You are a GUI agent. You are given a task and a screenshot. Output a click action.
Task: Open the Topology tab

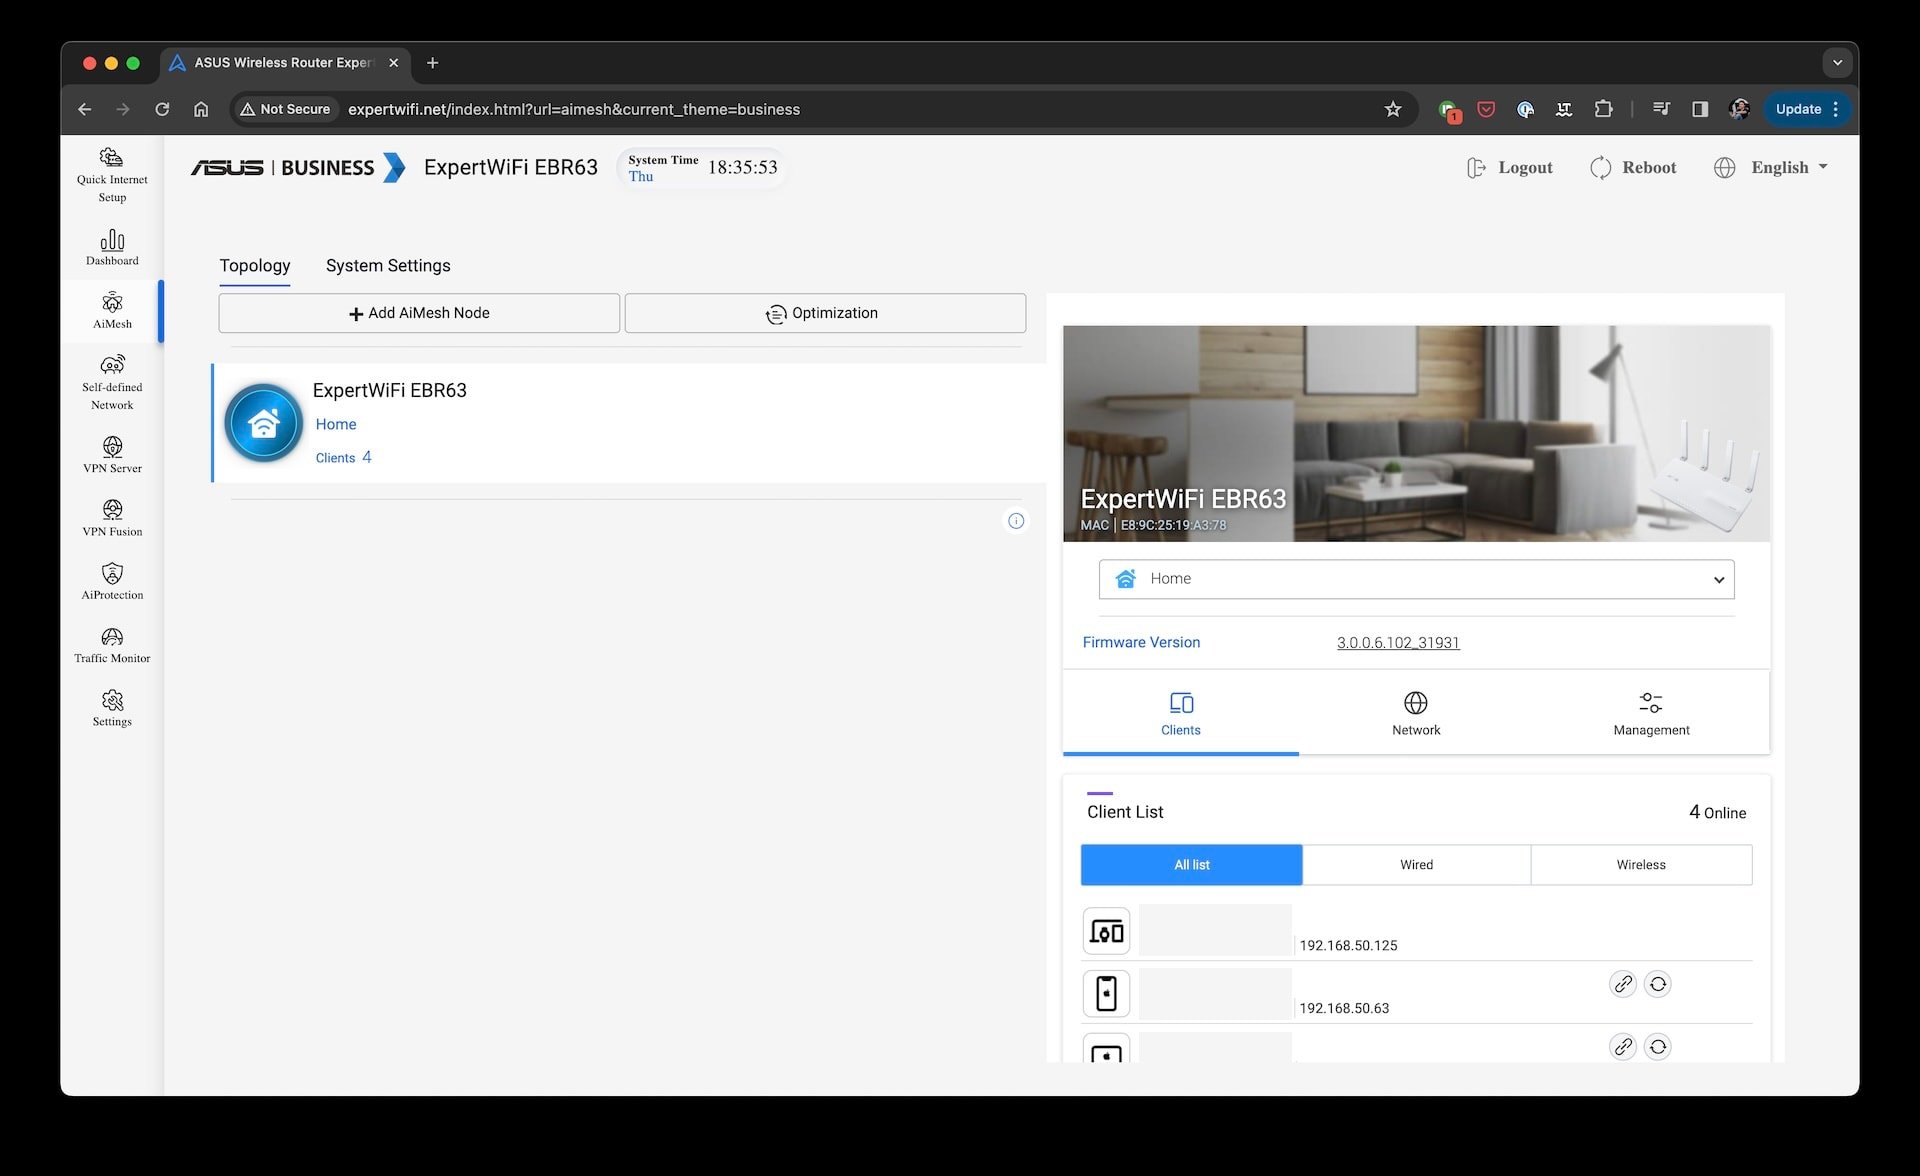[x=254, y=265]
